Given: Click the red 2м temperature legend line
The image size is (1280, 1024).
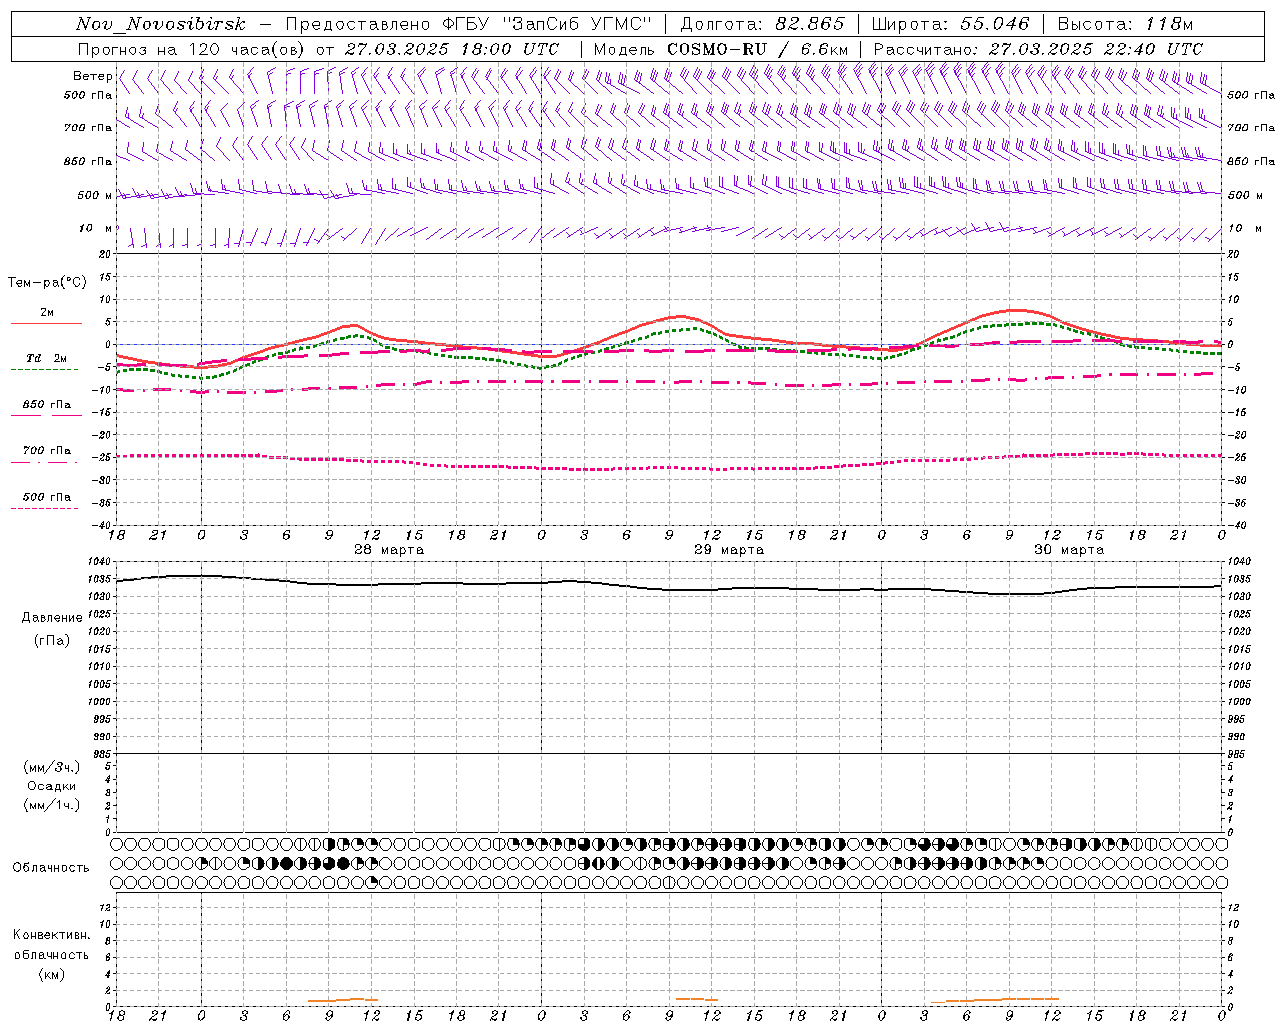Looking at the screenshot, I should [46, 323].
